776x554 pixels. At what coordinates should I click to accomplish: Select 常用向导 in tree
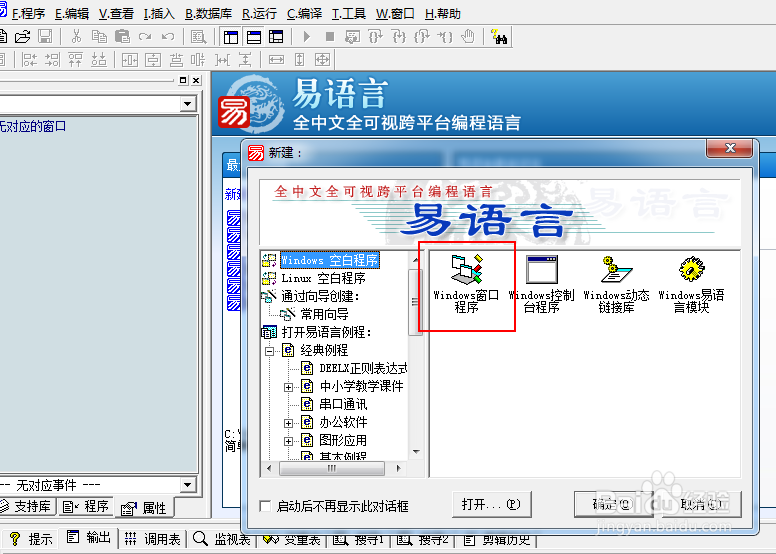[x=324, y=314]
